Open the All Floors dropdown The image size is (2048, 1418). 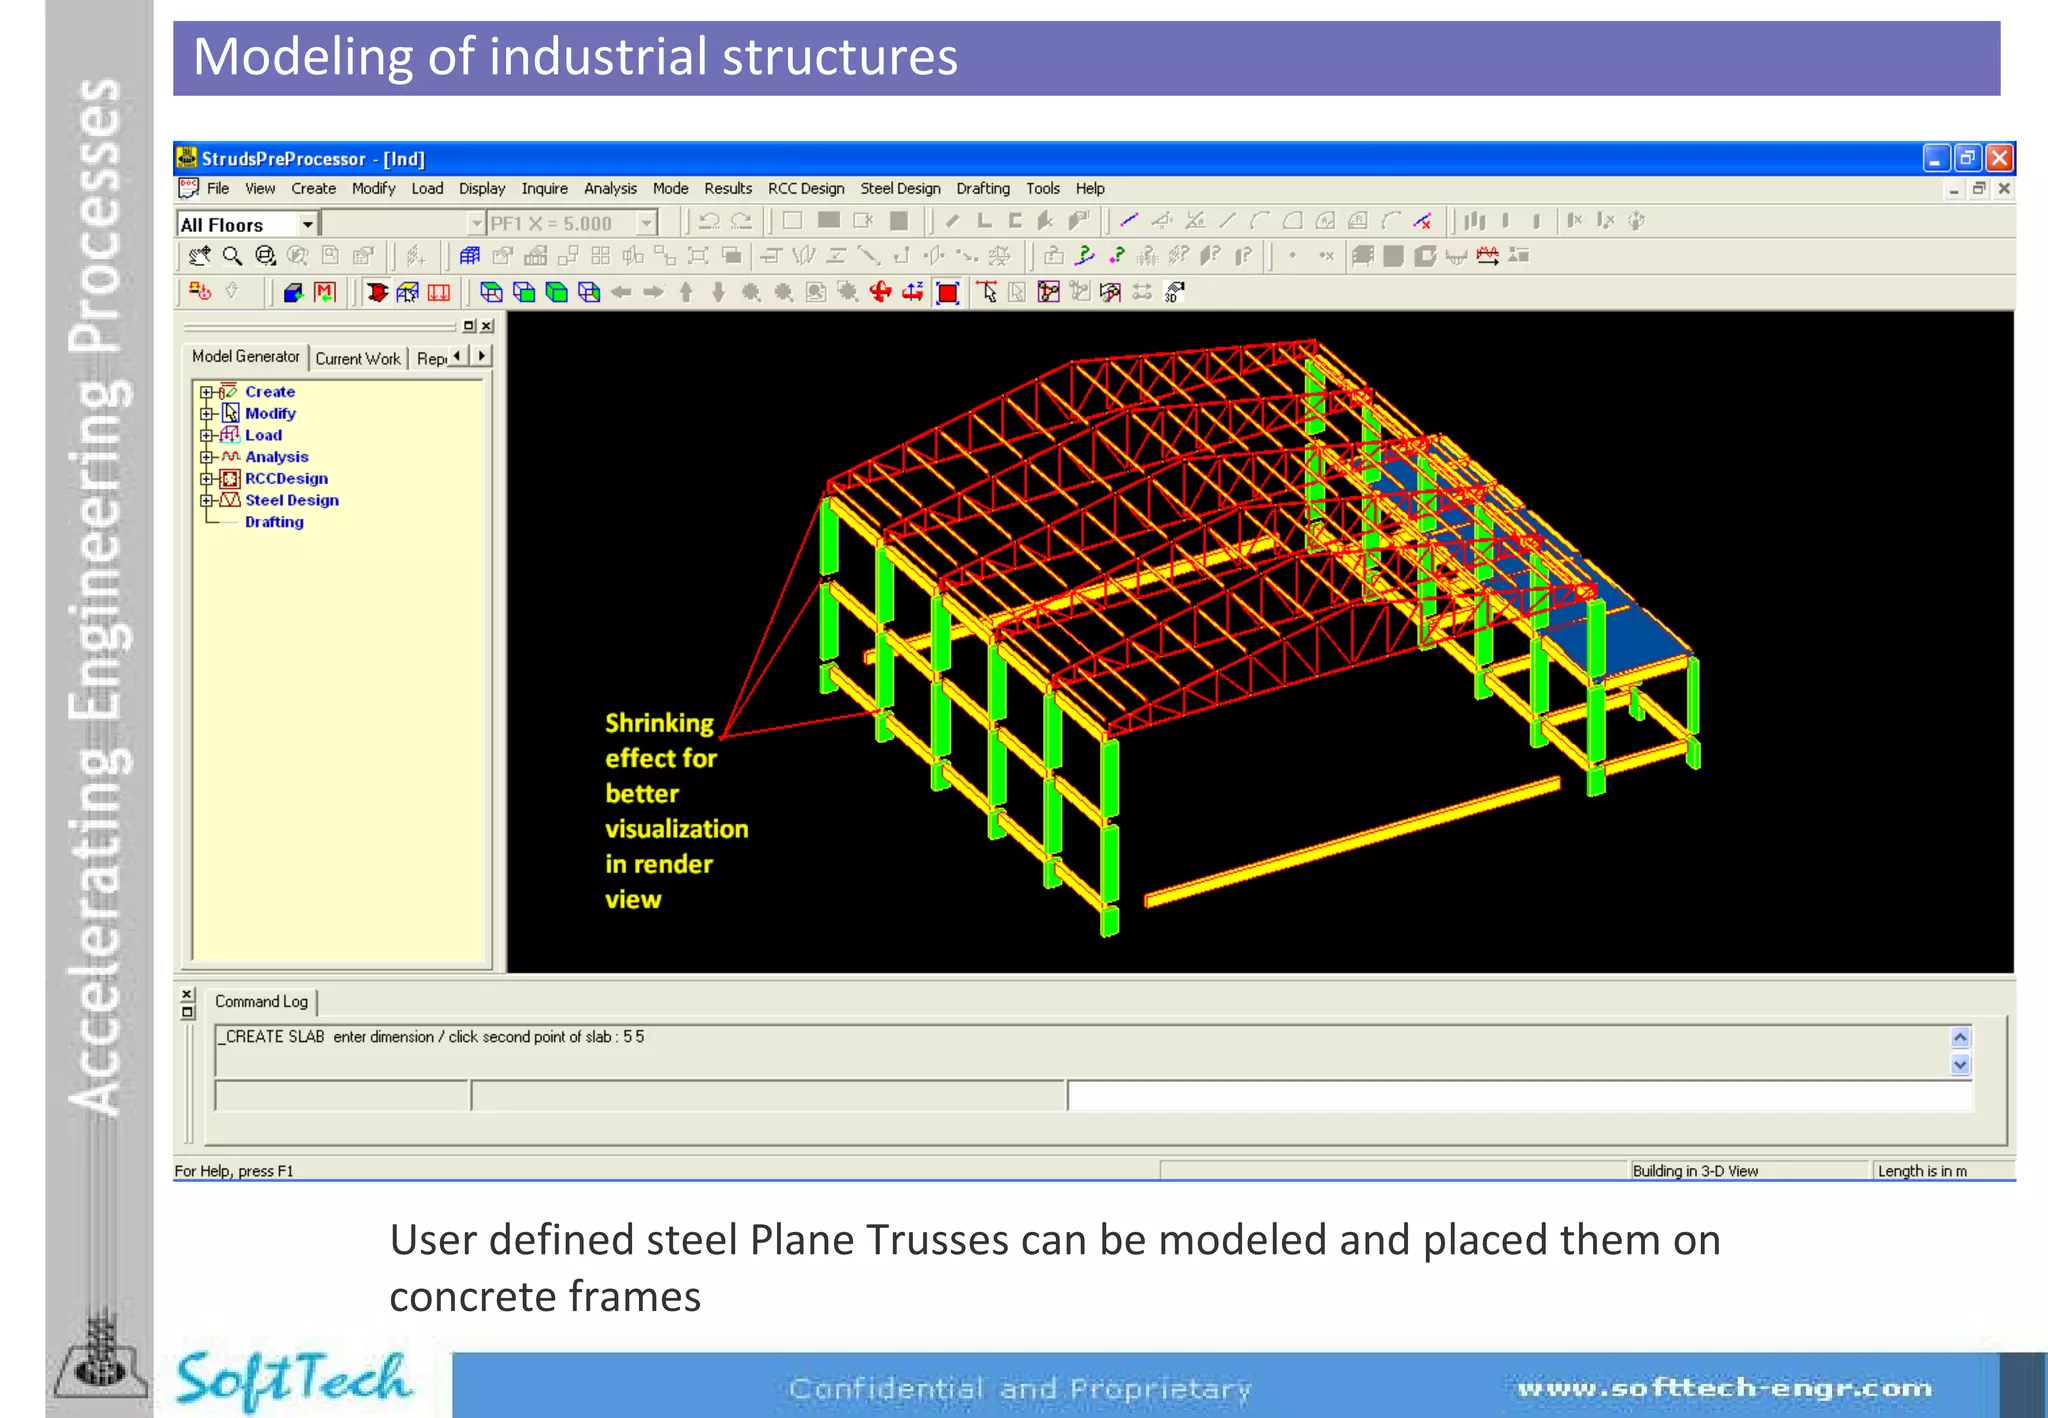[308, 225]
